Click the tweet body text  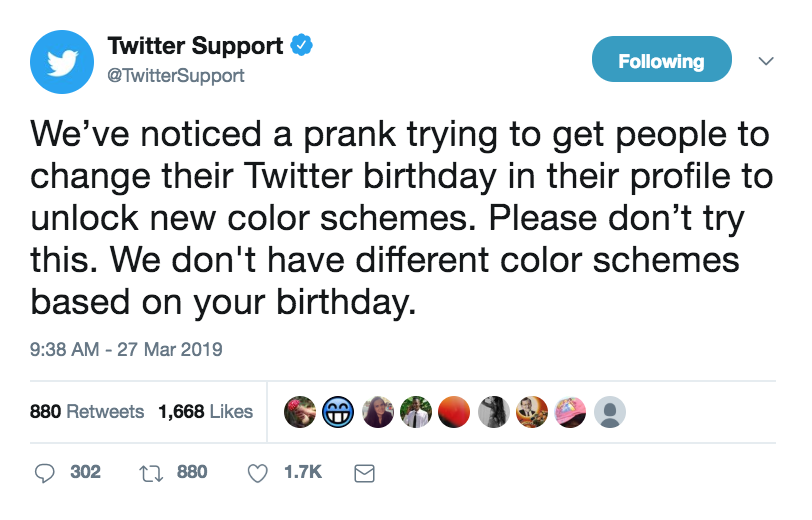[x=400, y=217]
